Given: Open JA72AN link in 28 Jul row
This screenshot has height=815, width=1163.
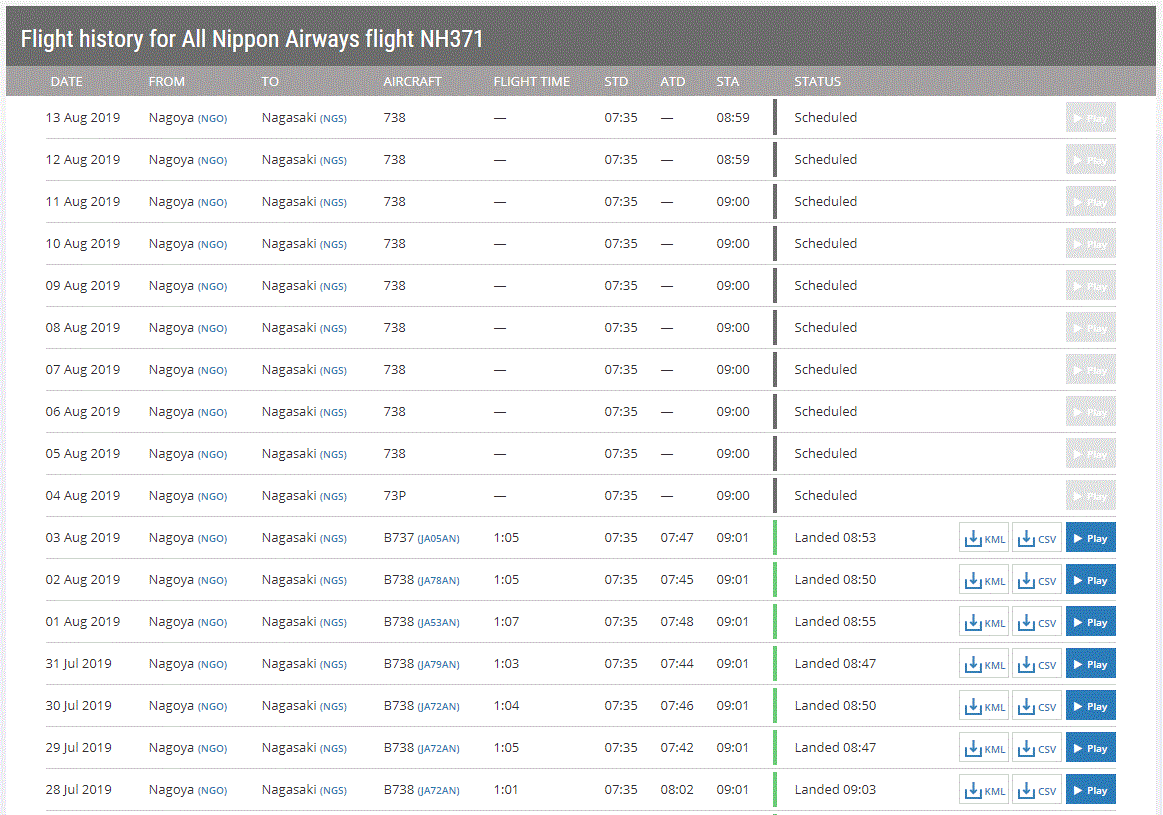Looking at the screenshot, I should pos(438,791).
